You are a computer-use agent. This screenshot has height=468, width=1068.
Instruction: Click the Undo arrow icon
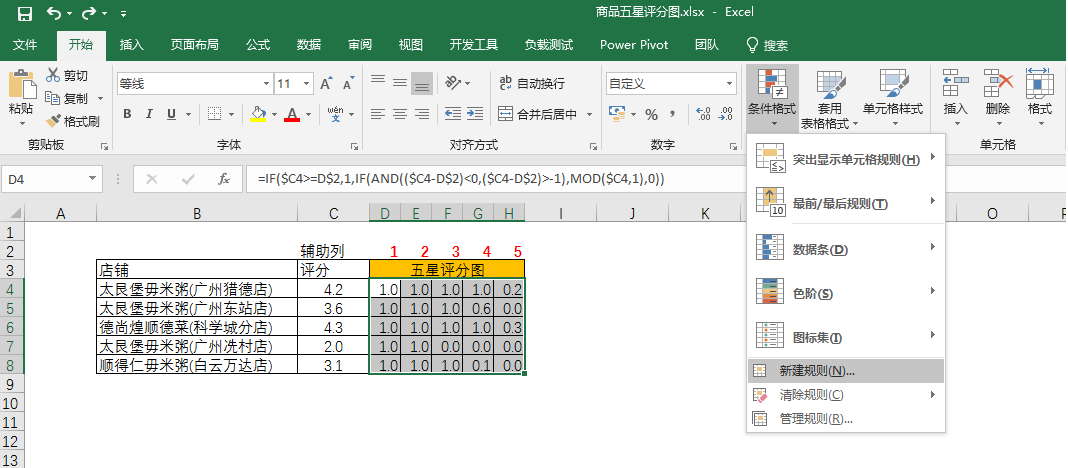click(x=54, y=13)
